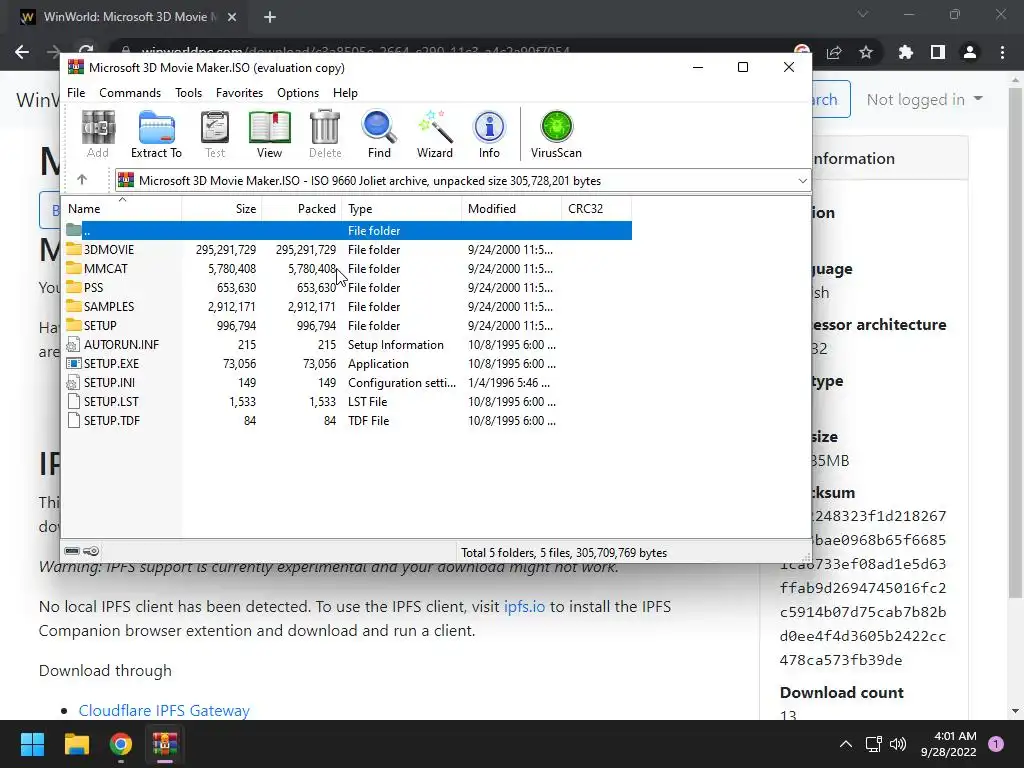
Task: Open the Find magnifier tool
Action: point(379,134)
